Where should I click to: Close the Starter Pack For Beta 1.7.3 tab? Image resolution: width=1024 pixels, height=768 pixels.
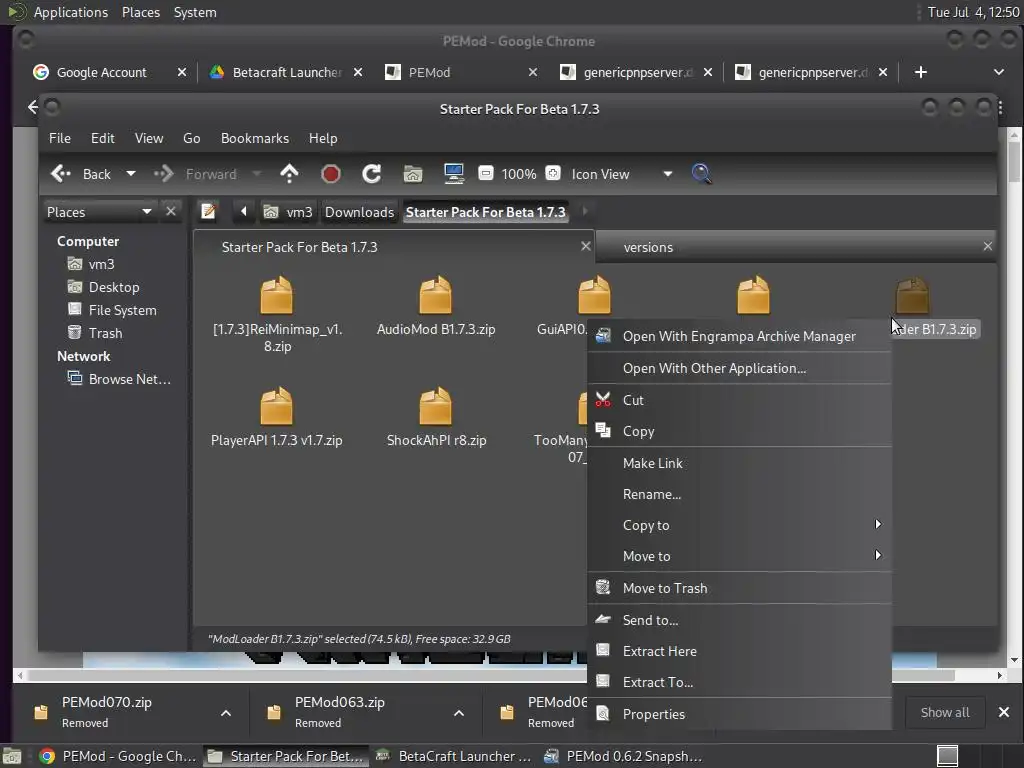point(585,246)
